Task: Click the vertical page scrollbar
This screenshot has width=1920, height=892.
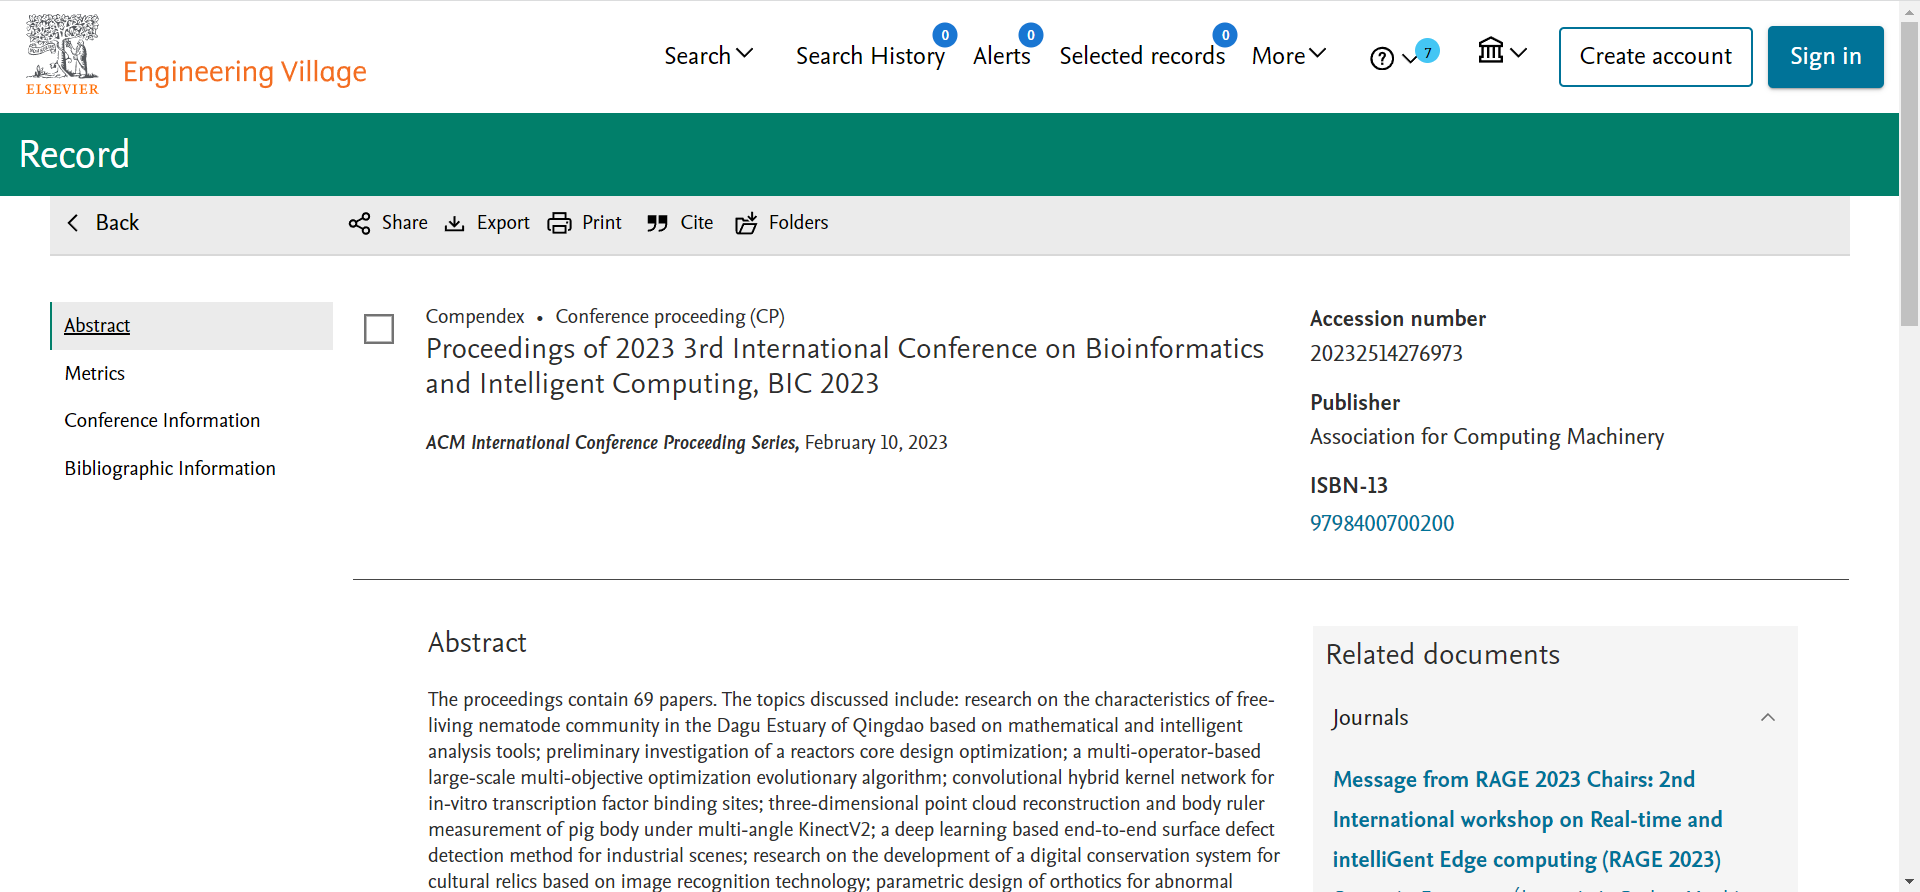Action: 1910,175
